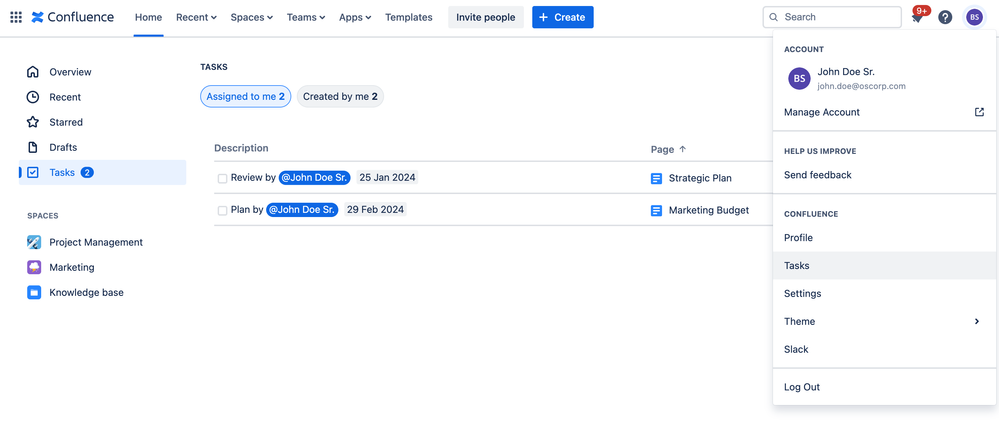
Task: Click Send feedback in account menu
Action: (x=885, y=175)
